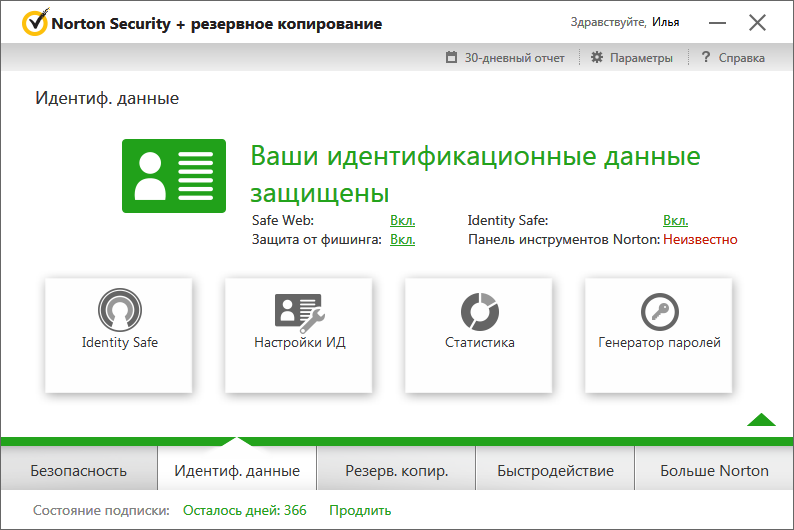Click the gear icon for Параметры

[597, 57]
